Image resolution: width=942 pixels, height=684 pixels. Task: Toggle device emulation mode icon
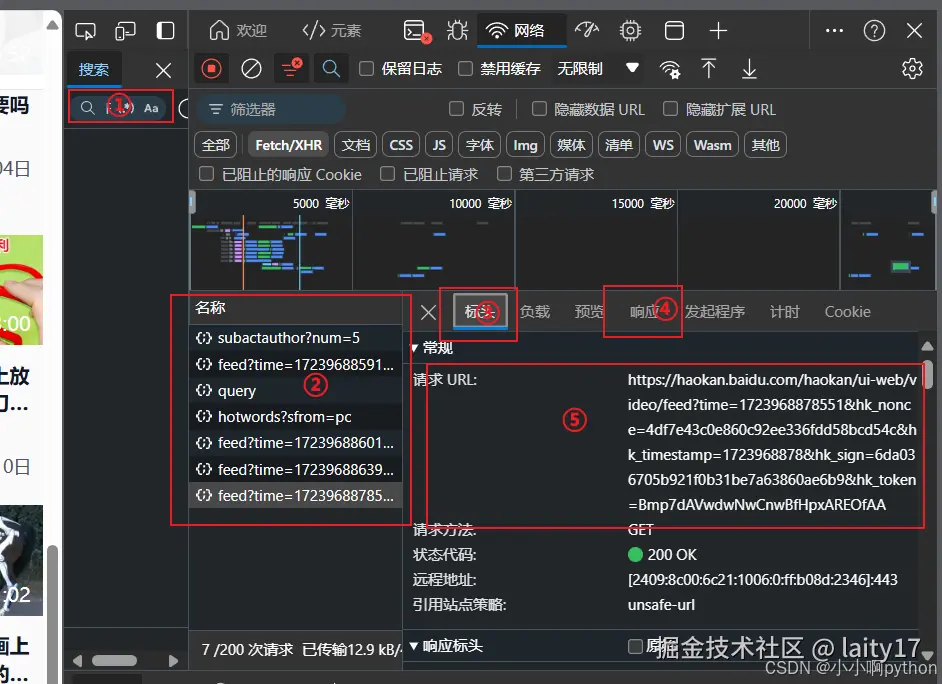tap(125, 30)
